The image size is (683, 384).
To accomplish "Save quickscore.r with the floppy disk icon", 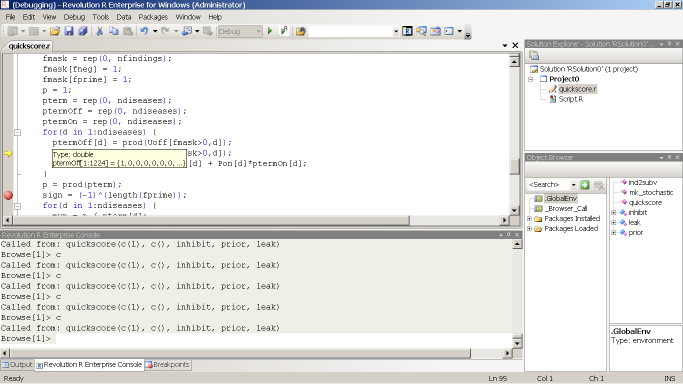I will tap(69, 31).
